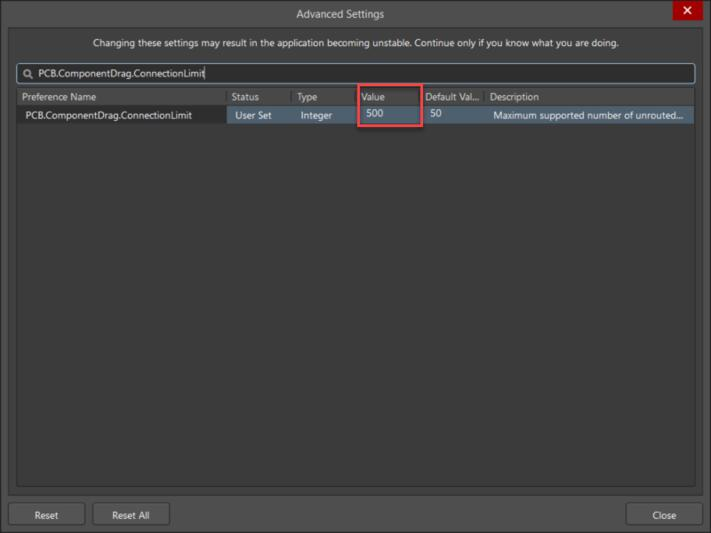Screen dimensions: 711x533
Task: Click the default value 50 cell
Action: tap(453, 114)
